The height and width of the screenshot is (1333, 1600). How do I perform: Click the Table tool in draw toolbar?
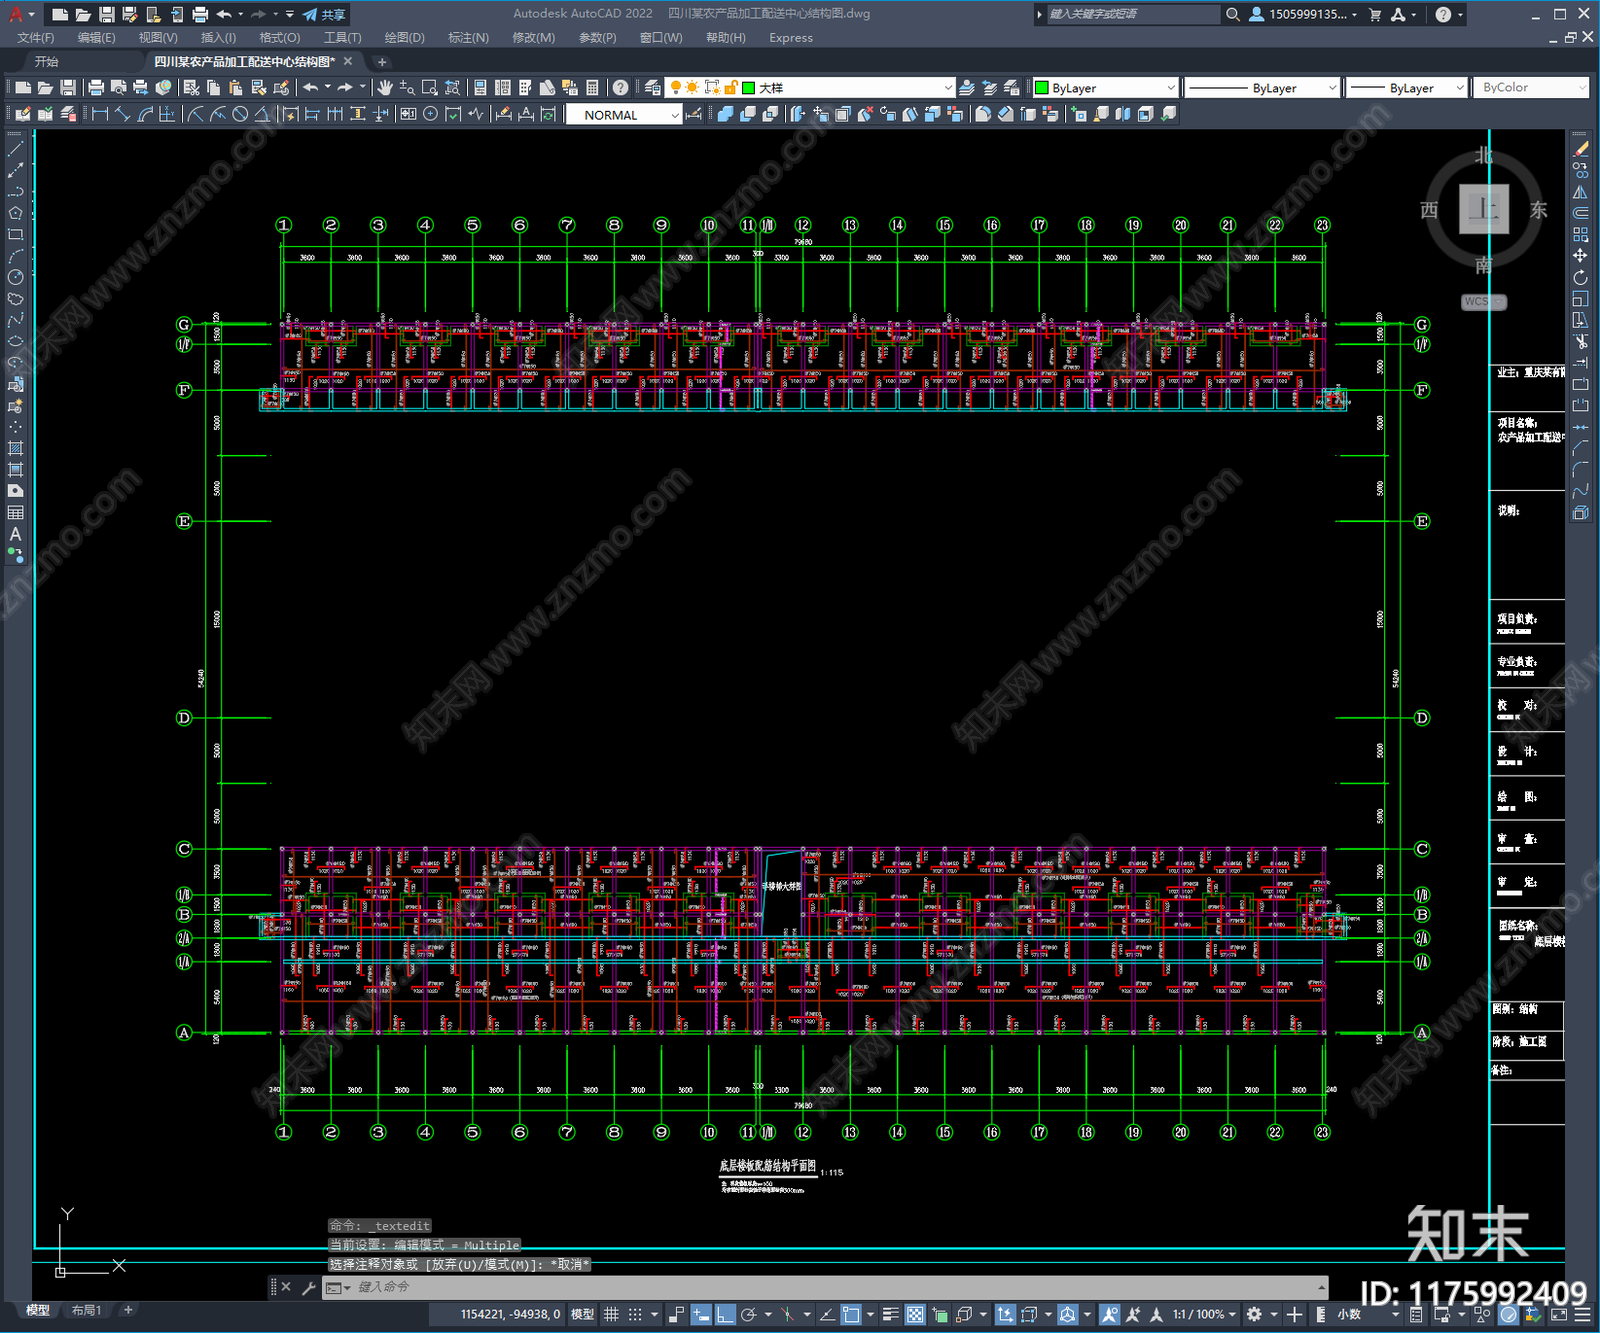[x=15, y=512]
